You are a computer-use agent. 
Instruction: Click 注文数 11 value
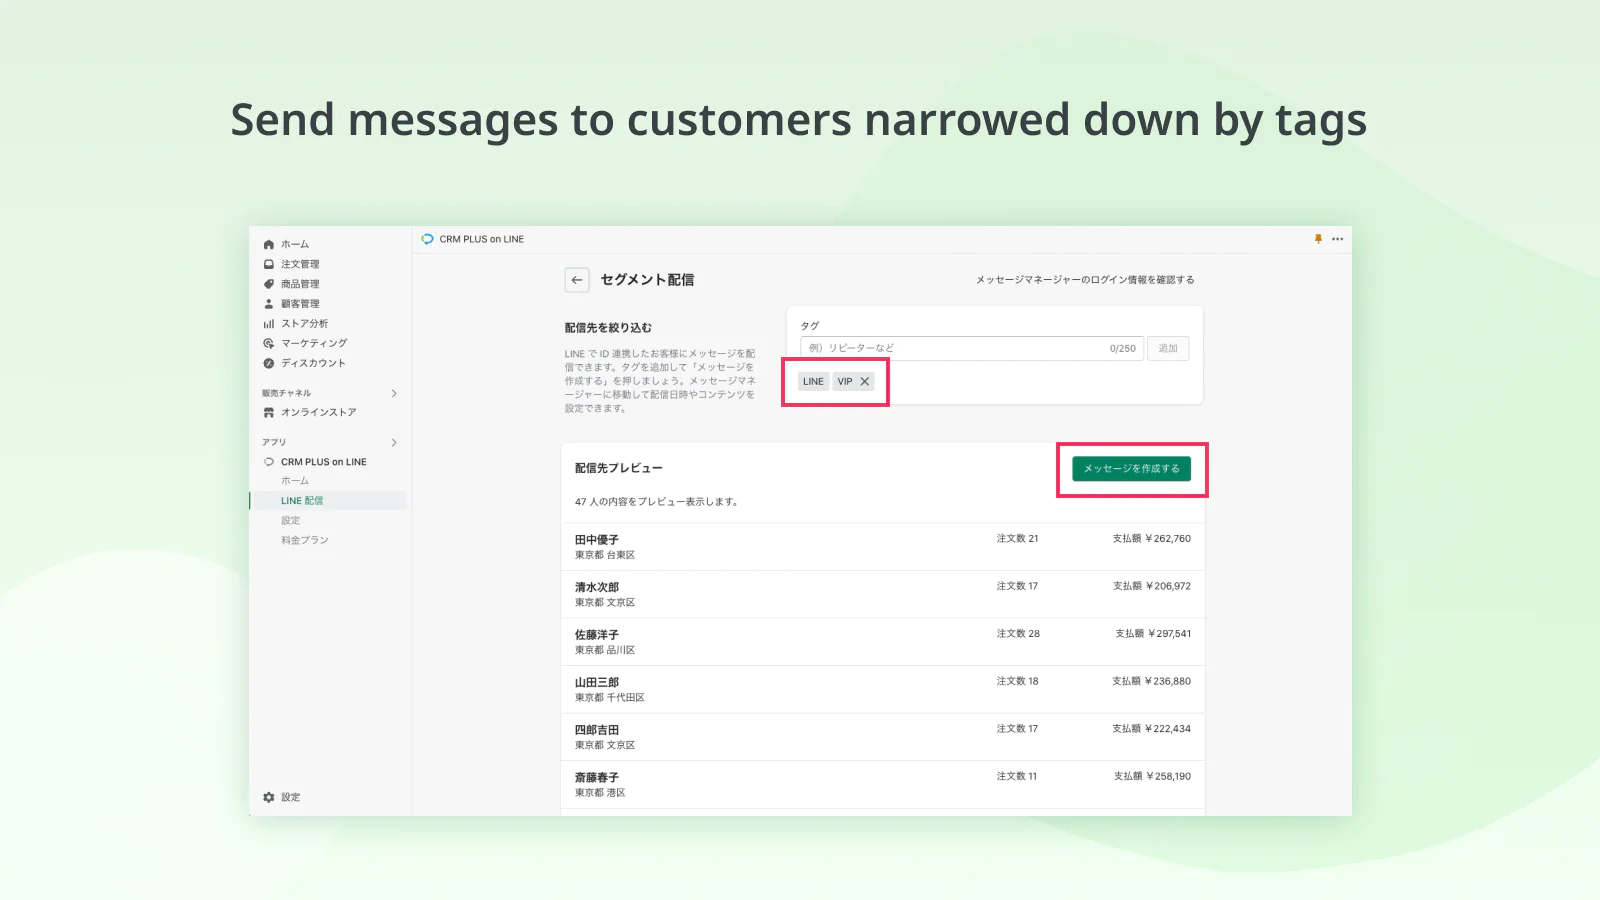pos(1016,776)
